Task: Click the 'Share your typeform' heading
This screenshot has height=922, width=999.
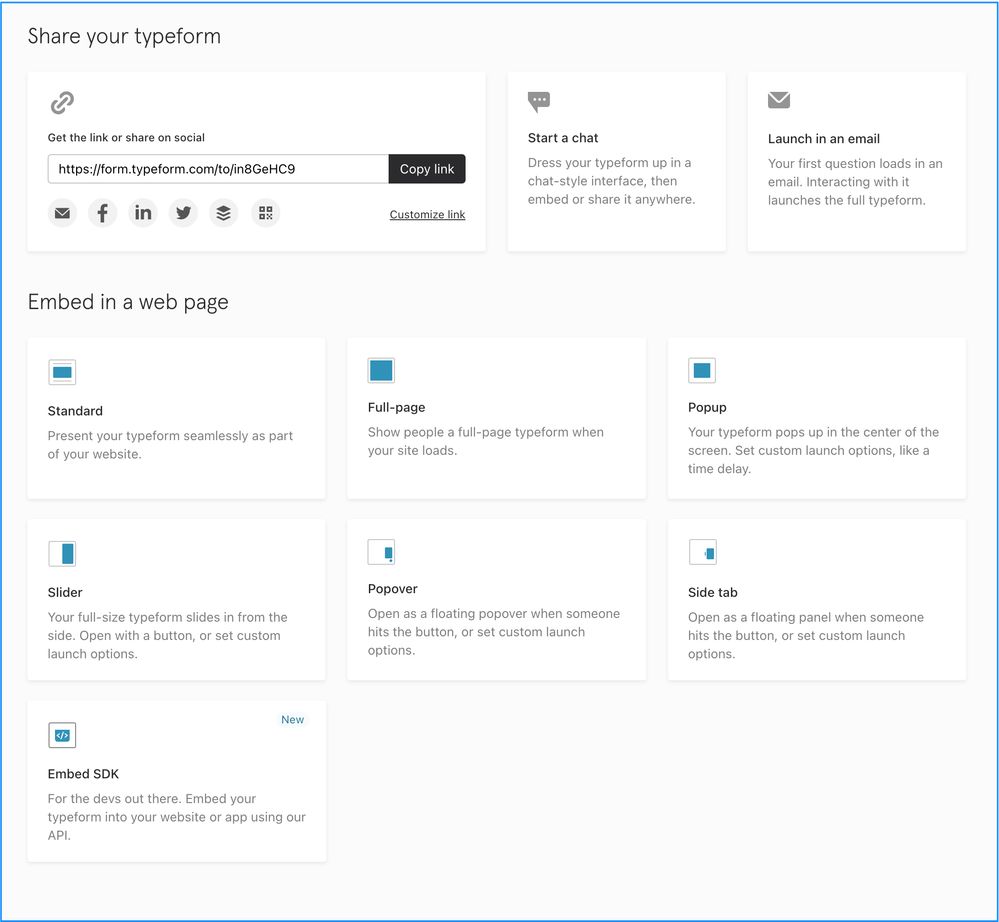Action: [x=124, y=36]
